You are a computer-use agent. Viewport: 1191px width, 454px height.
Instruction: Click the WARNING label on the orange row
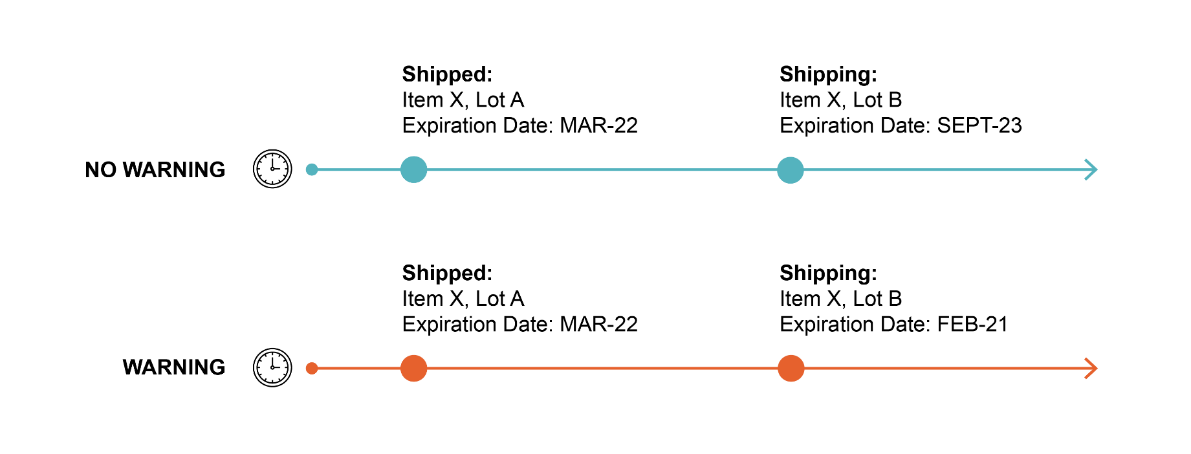pyautogui.click(x=174, y=368)
